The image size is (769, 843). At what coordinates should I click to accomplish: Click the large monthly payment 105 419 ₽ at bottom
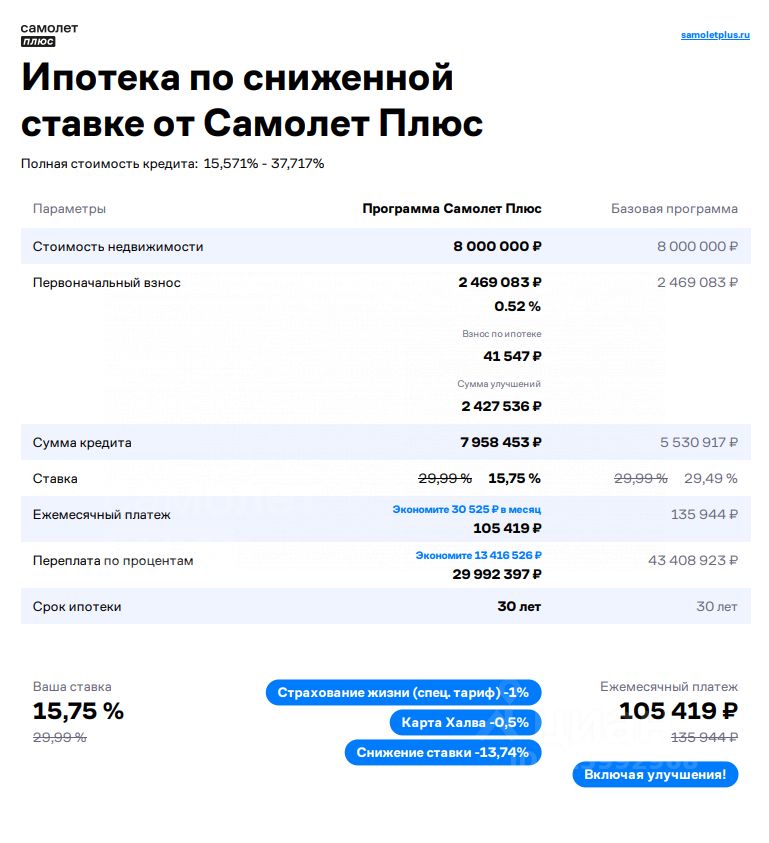678,711
